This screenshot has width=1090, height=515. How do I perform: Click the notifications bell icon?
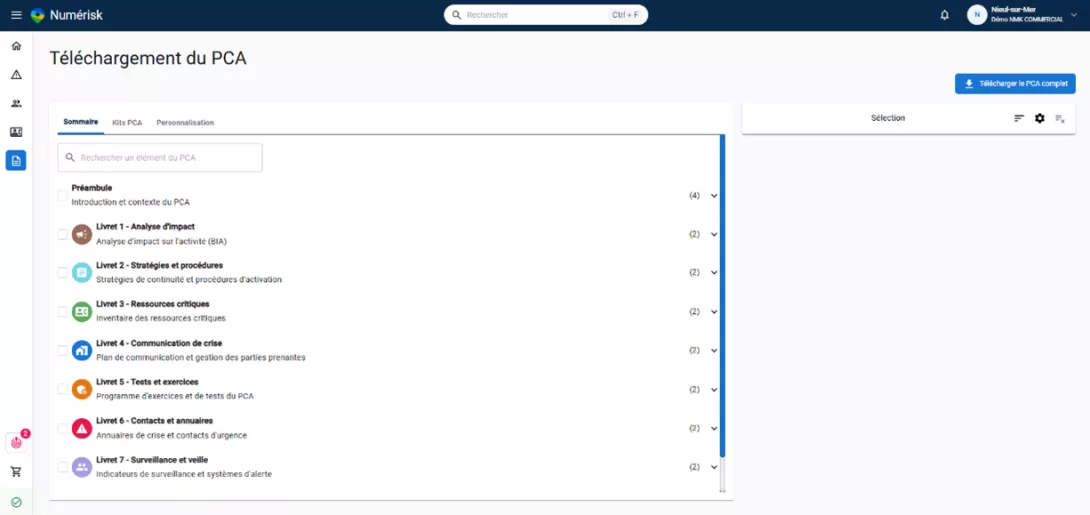pos(944,15)
